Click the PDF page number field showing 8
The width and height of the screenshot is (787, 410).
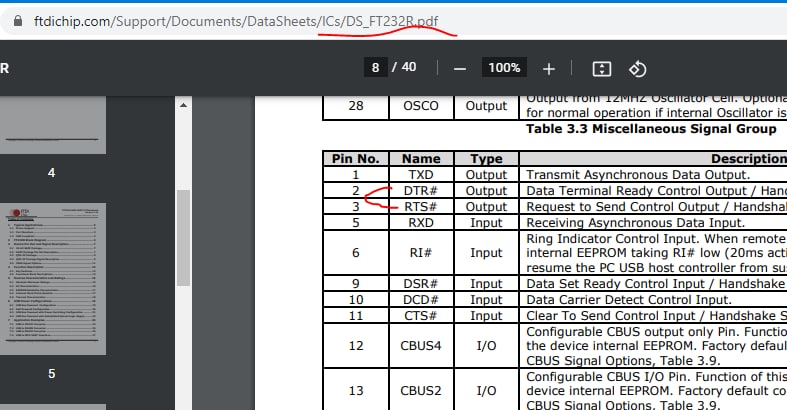coord(375,67)
